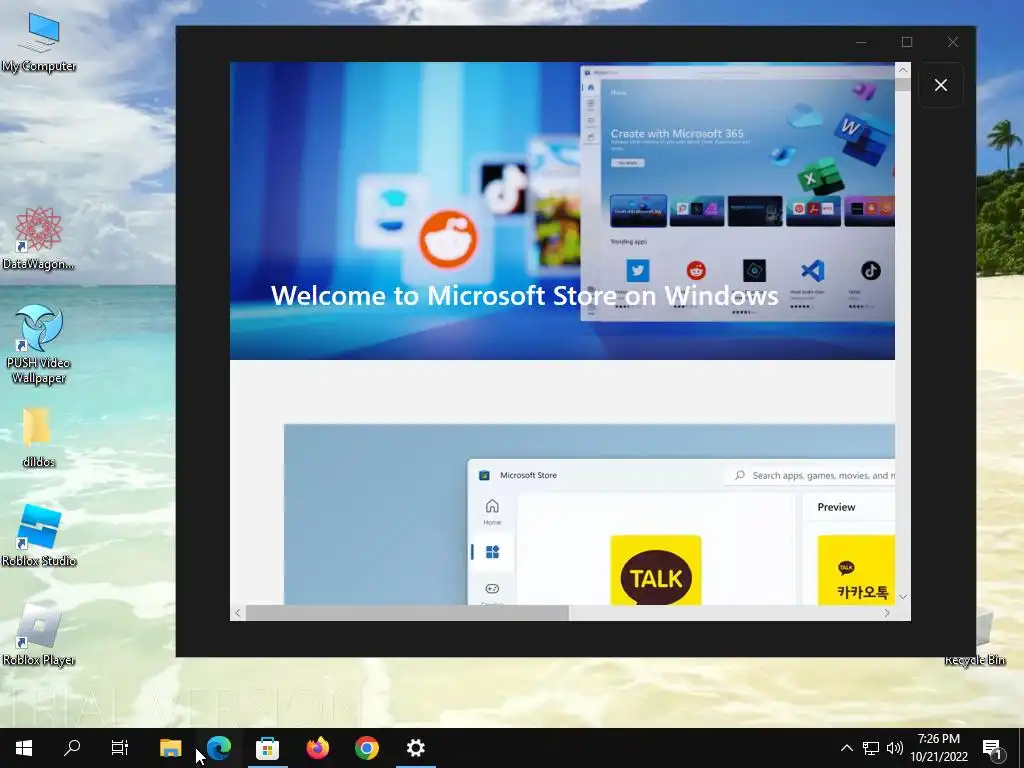Open the network status tray icon
The image size is (1024, 768).
(871, 748)
